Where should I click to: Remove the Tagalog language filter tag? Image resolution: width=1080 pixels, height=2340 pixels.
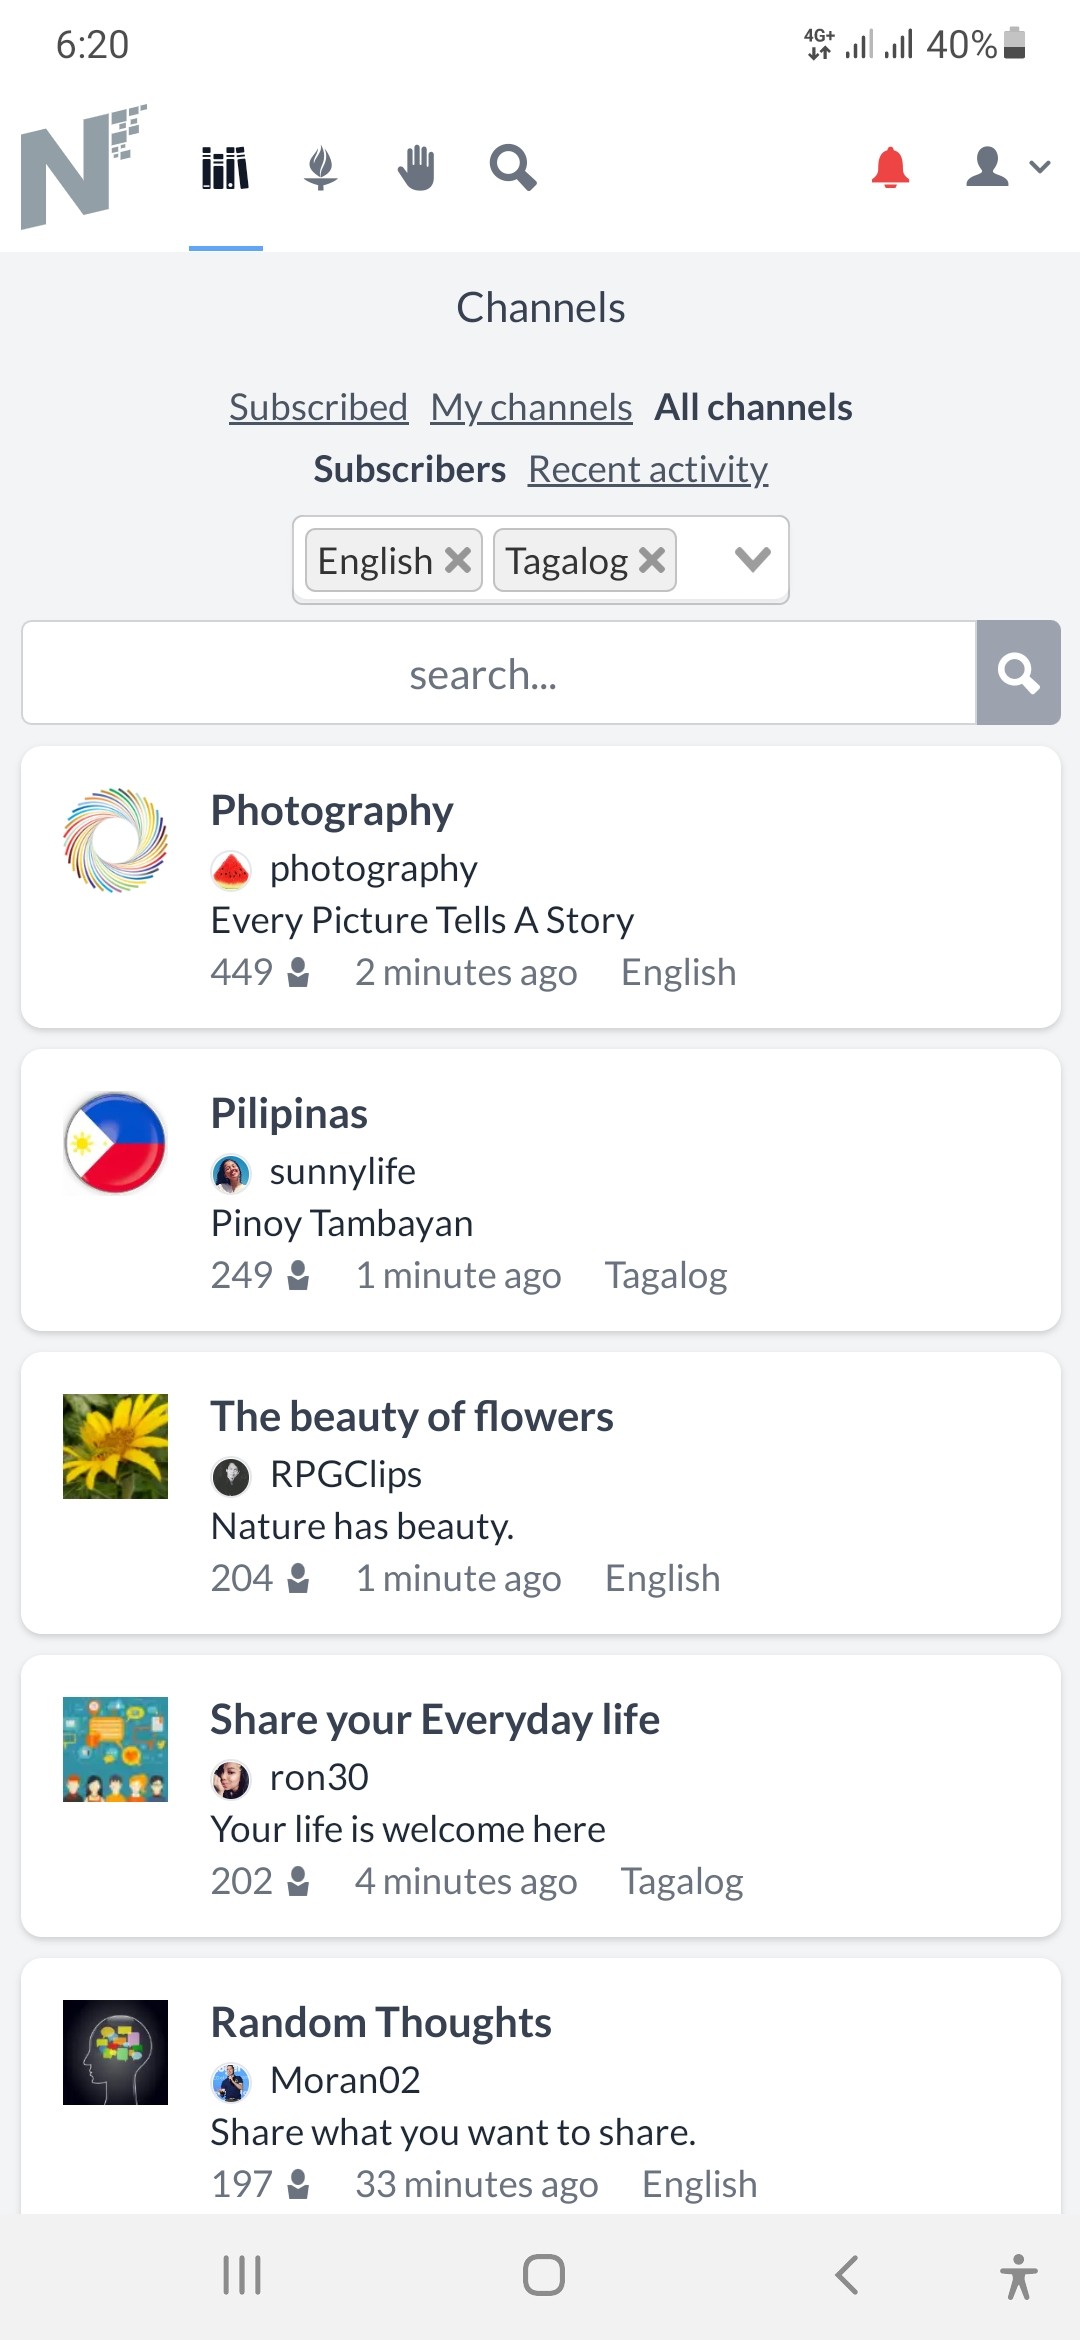tap(652, 560)
